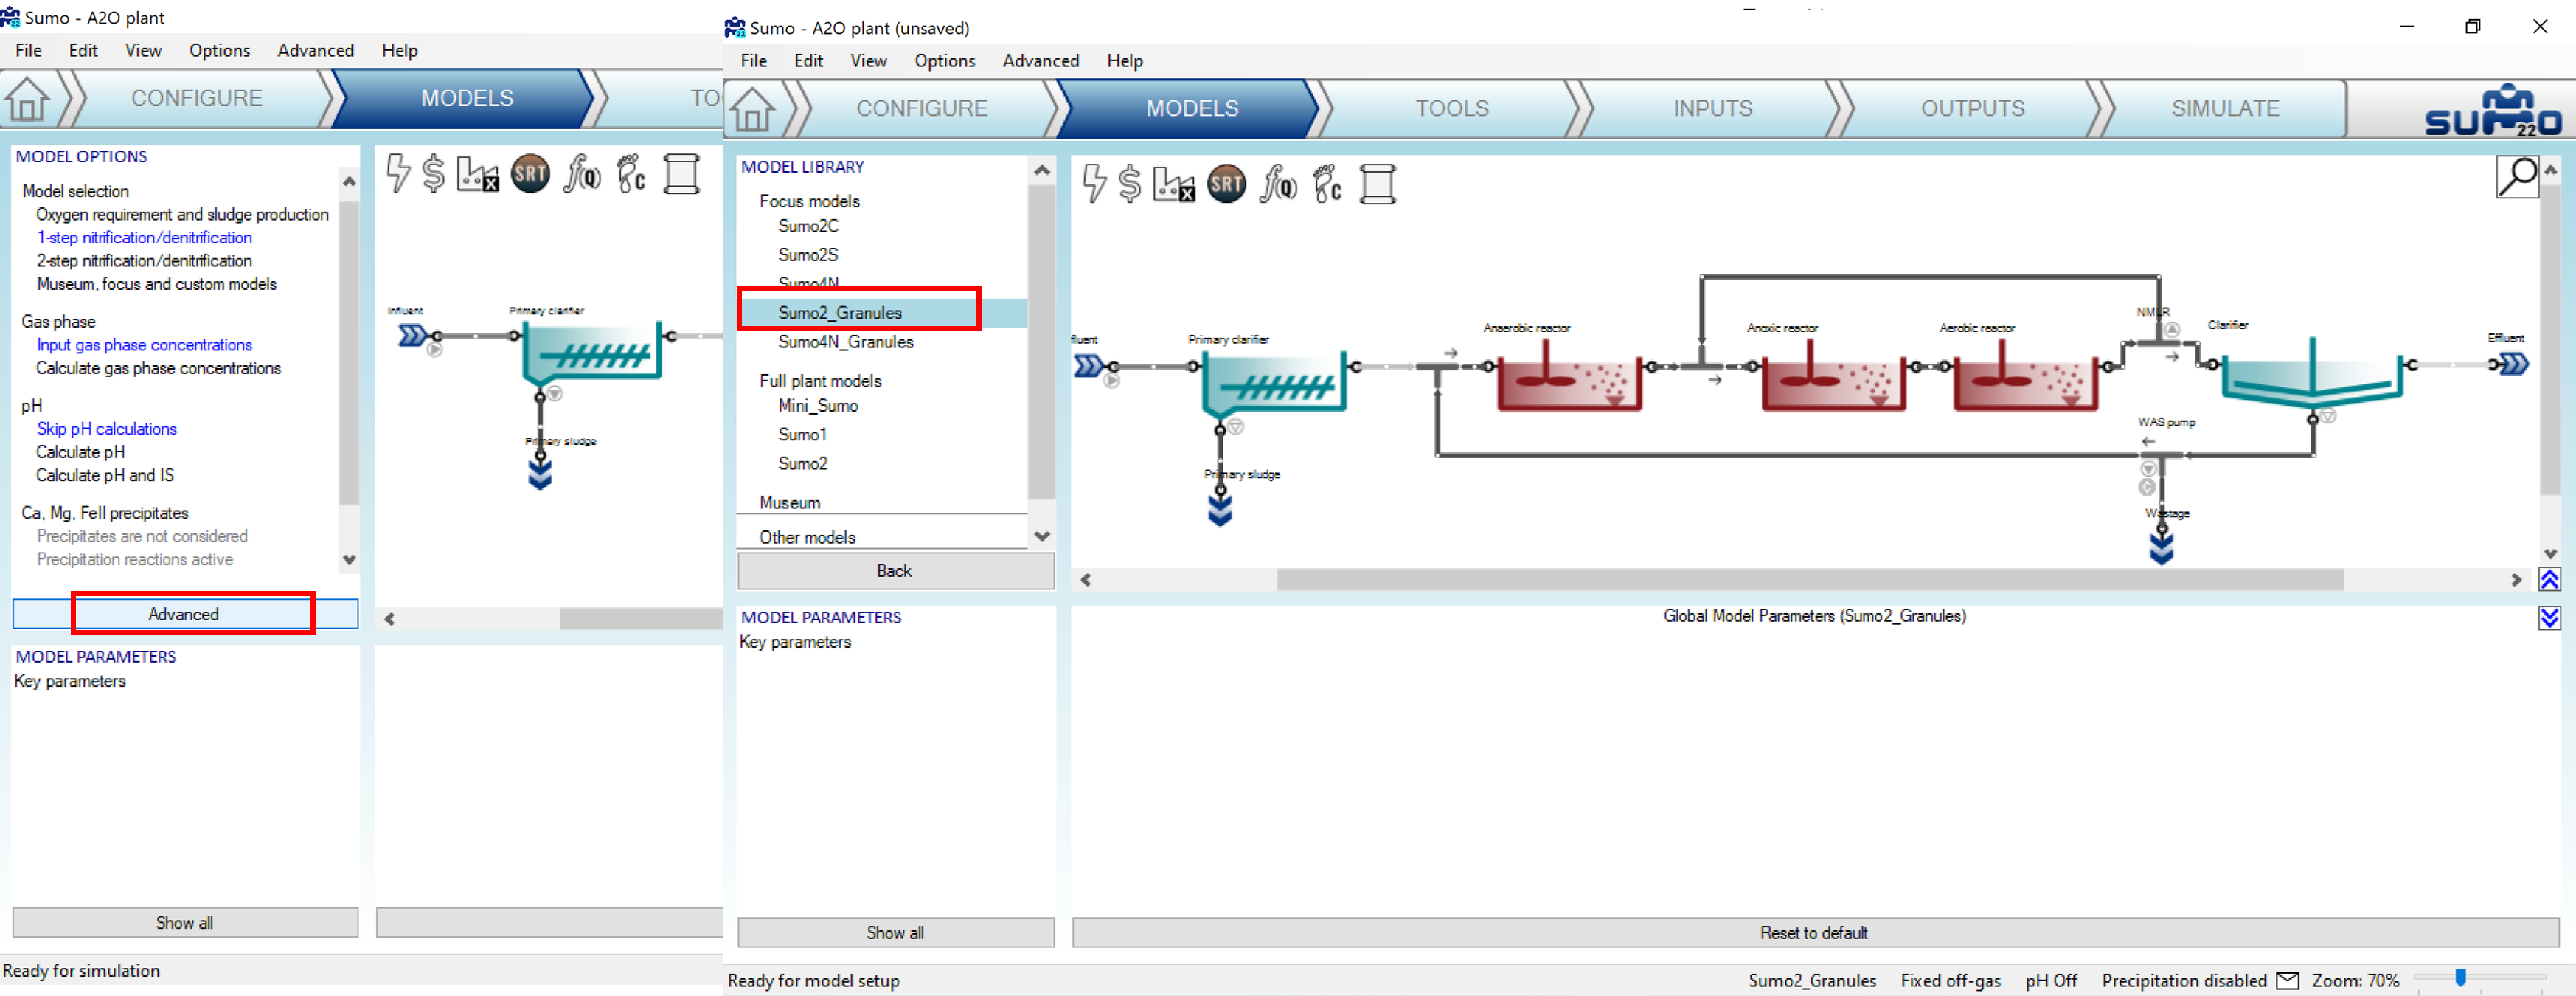Select Oxygen requirement and sludge production option

point(182,214)
